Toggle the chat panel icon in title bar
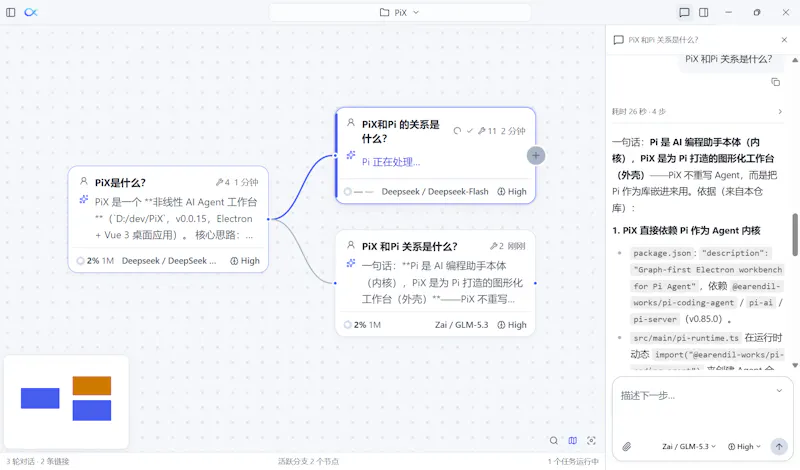This screenshot has width=800, height=470. click(684, 12)
